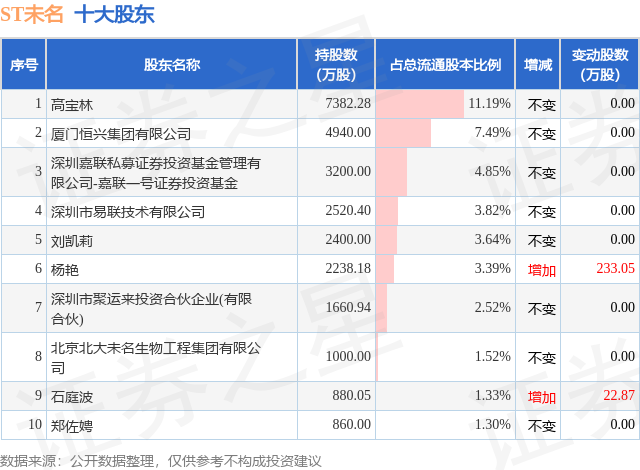Screen dimensions: 640x470
Task: Click the 变动股数(万股) column header
Action: coord(600,64)
